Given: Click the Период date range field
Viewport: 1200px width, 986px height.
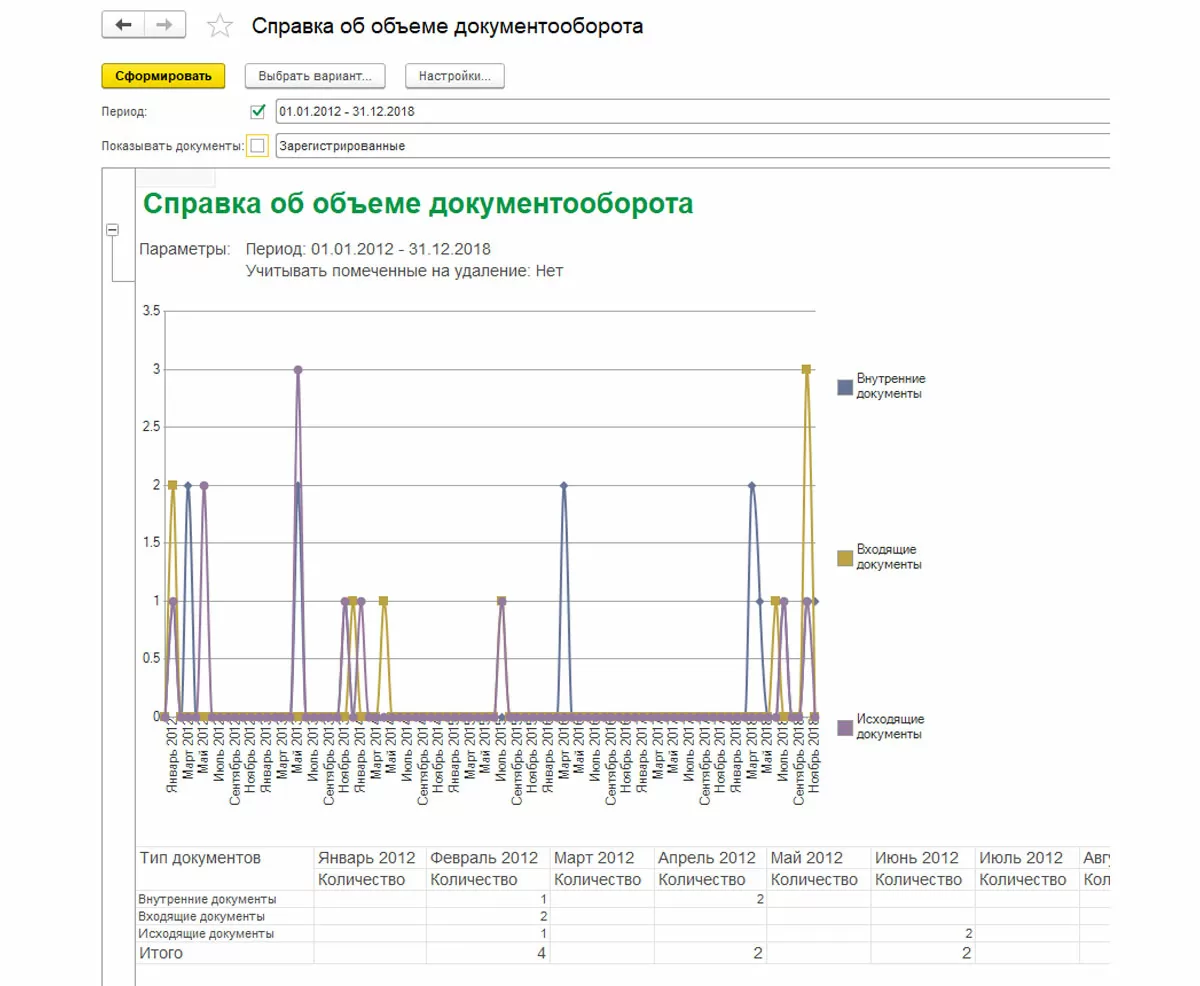Looking at the screenshot, I should [690, 111].
